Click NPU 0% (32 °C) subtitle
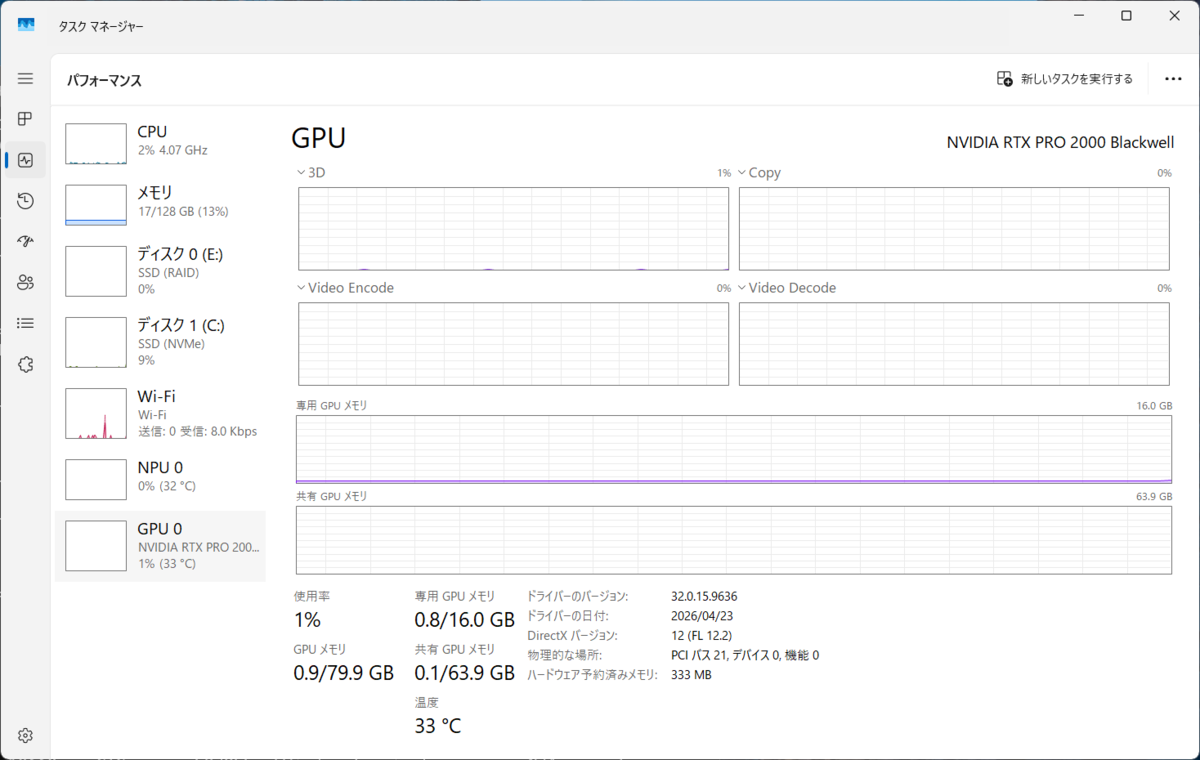The height and width of the screenshot is (760, 1200). [x=166, y=486]
